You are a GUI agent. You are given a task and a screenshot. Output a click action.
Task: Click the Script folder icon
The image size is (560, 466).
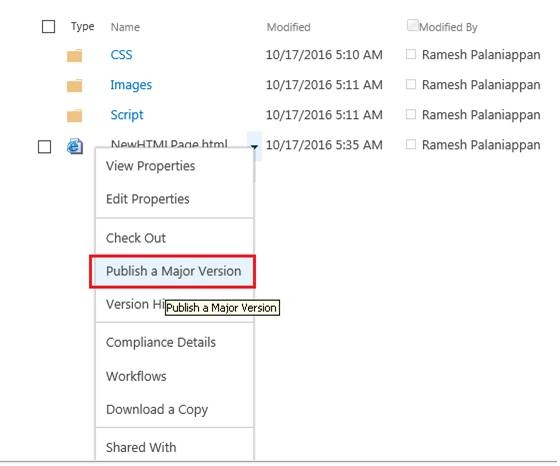coord(75,116)
